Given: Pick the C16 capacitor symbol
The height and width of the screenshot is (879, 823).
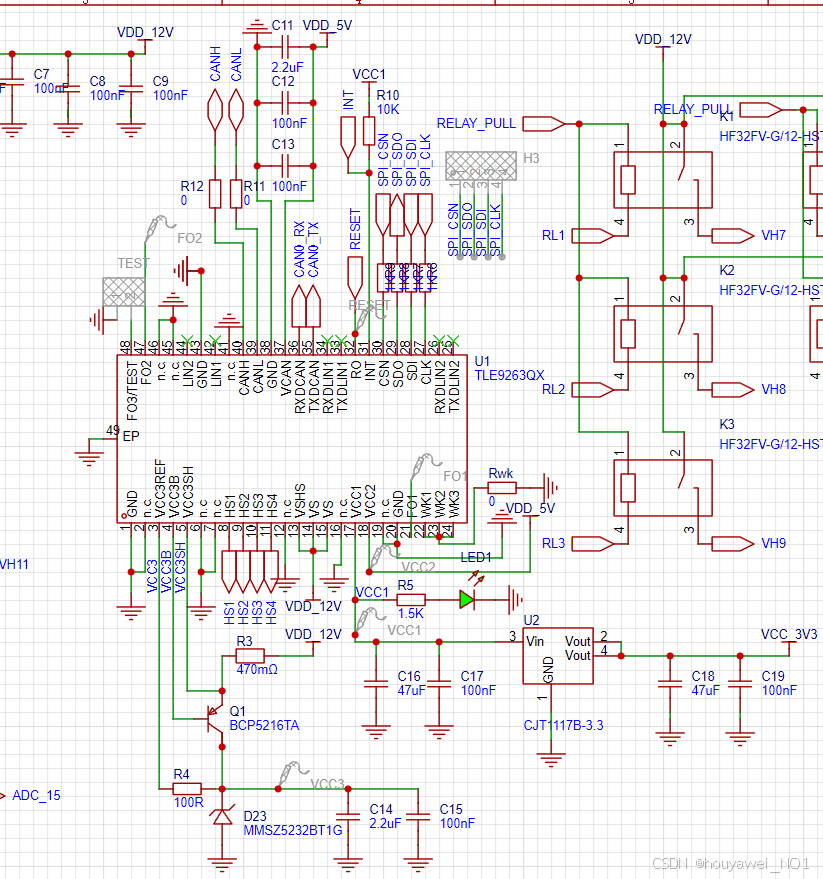Looking at the screenshot, I should [x=376, y=684].
